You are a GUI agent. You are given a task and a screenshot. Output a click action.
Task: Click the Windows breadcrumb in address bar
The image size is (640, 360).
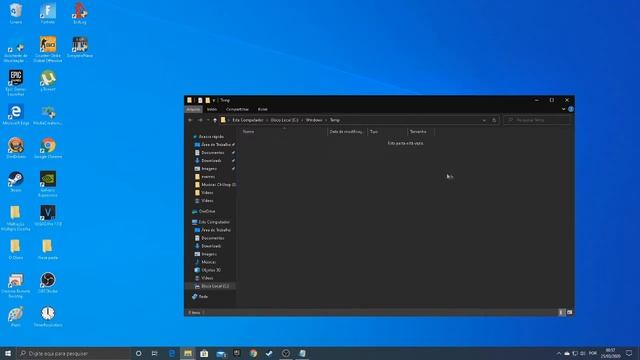(314, 120)
